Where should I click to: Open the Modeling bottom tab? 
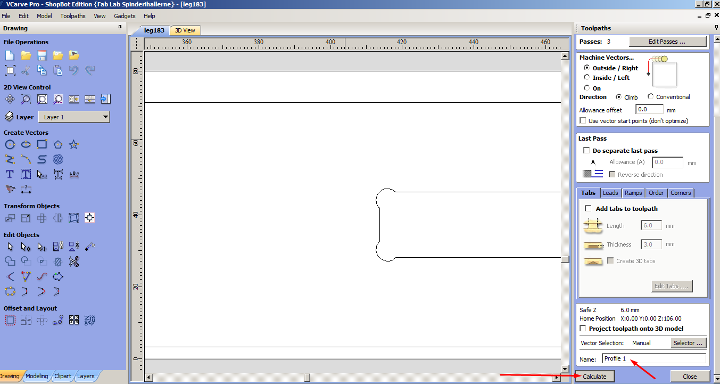click(x=36, y=376)
